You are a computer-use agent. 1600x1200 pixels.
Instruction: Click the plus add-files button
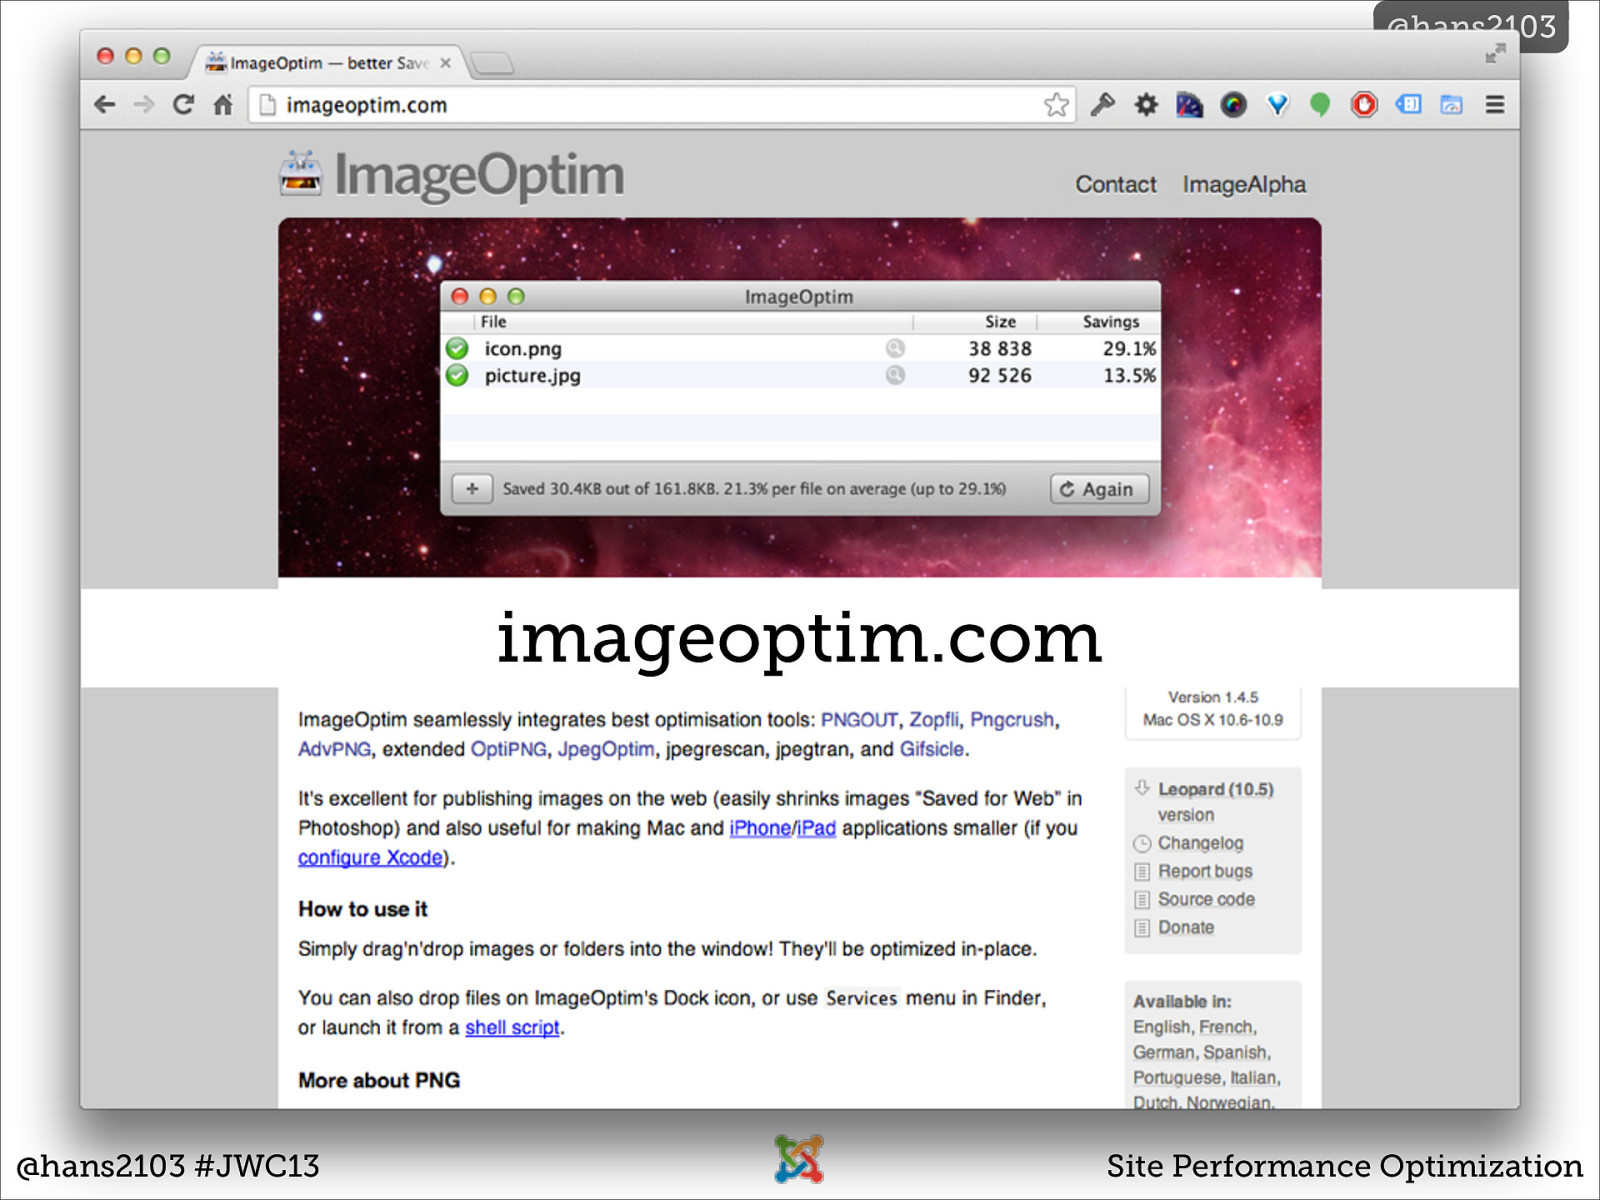[472, 489]
